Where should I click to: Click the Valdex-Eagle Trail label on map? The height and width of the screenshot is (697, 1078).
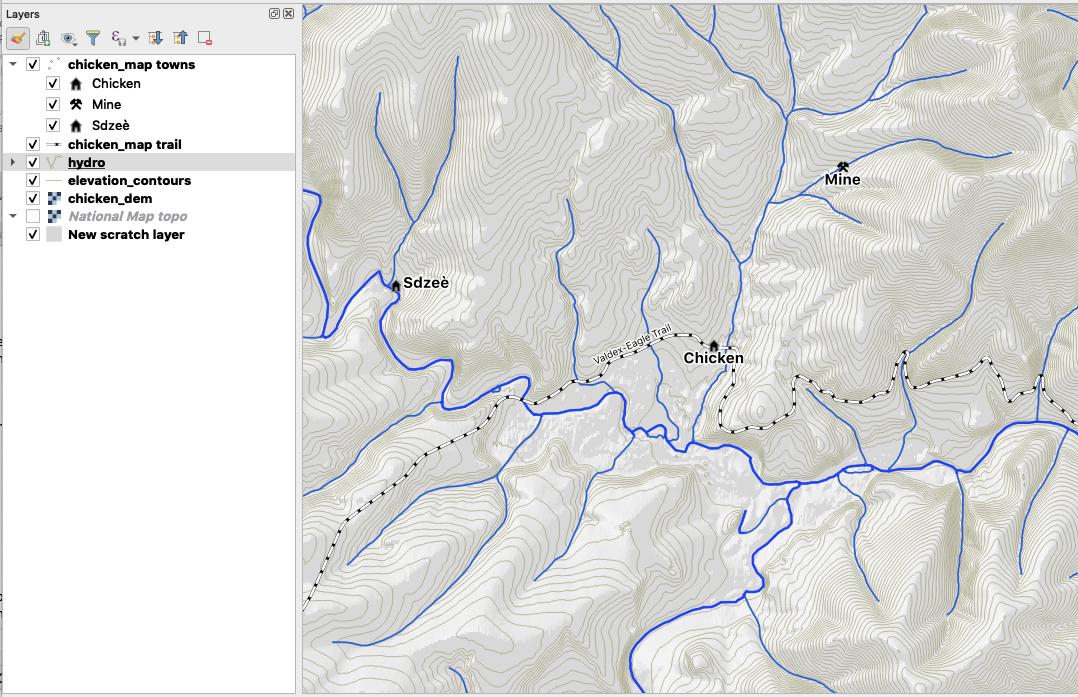point(632,344)
